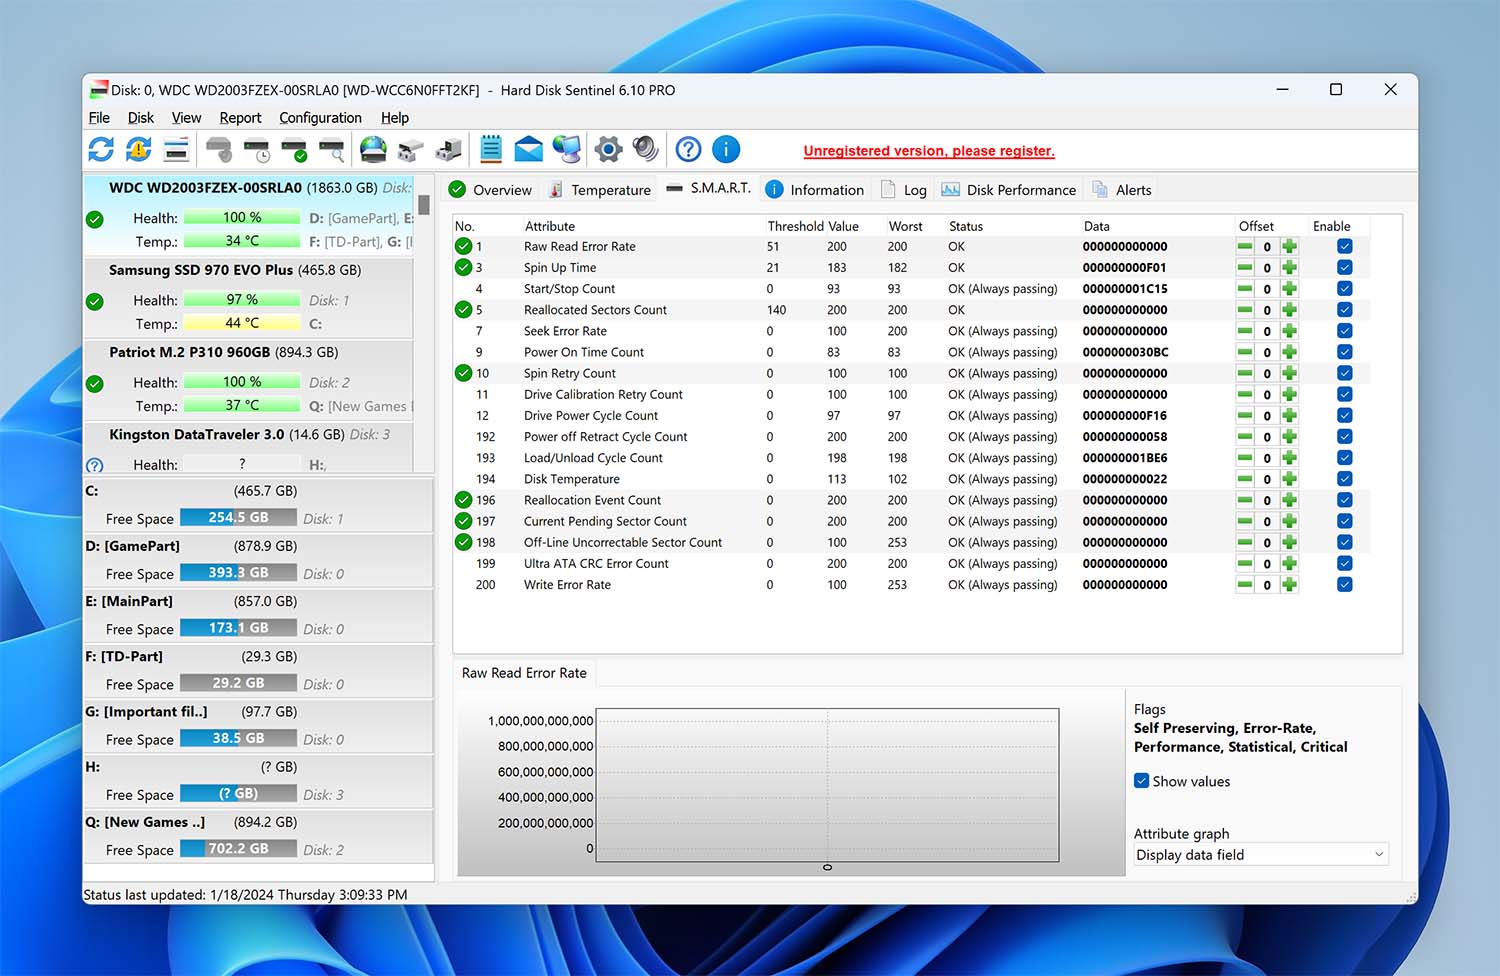Viewport: 1500px width, 976px height.
Task: Click the blue envelope e-mail icon
Action: [528, 150]
